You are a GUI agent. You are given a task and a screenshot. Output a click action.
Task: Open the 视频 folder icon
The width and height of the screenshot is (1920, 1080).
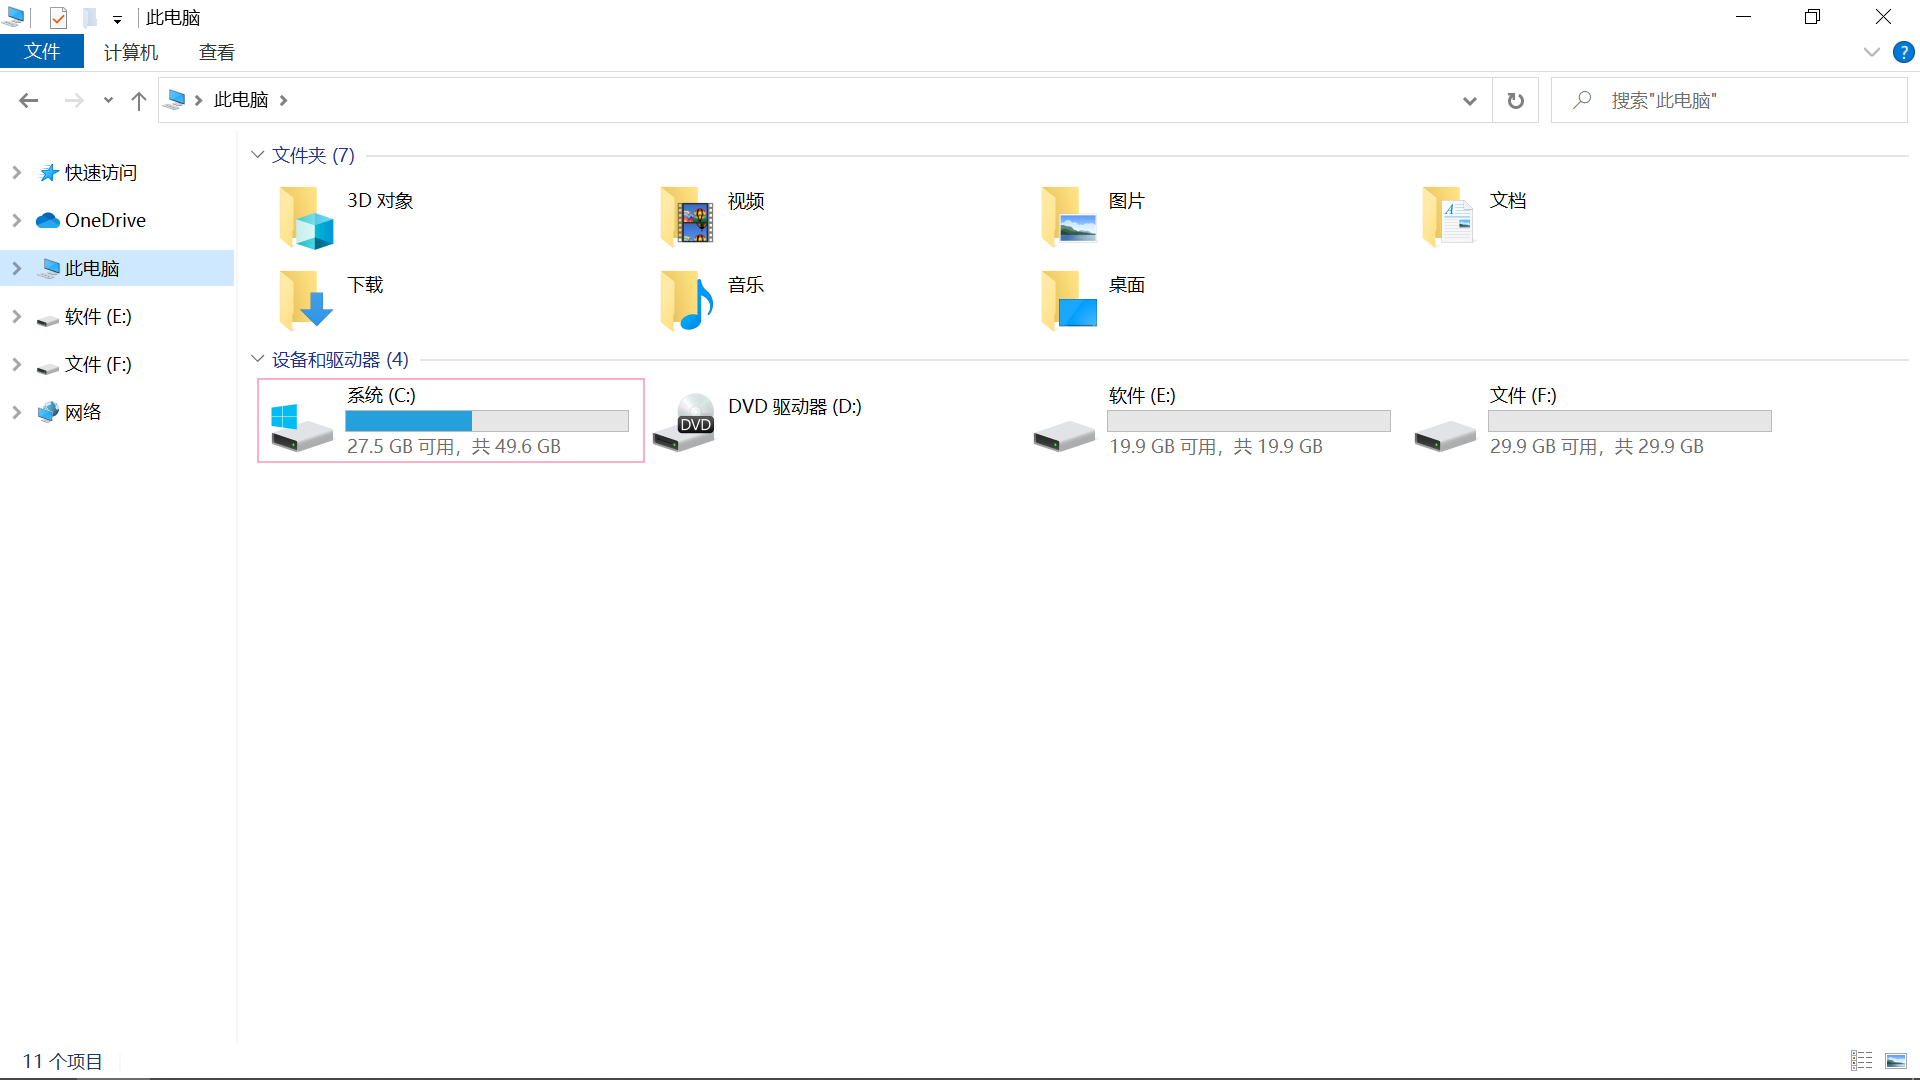click(x=686, y=217)
